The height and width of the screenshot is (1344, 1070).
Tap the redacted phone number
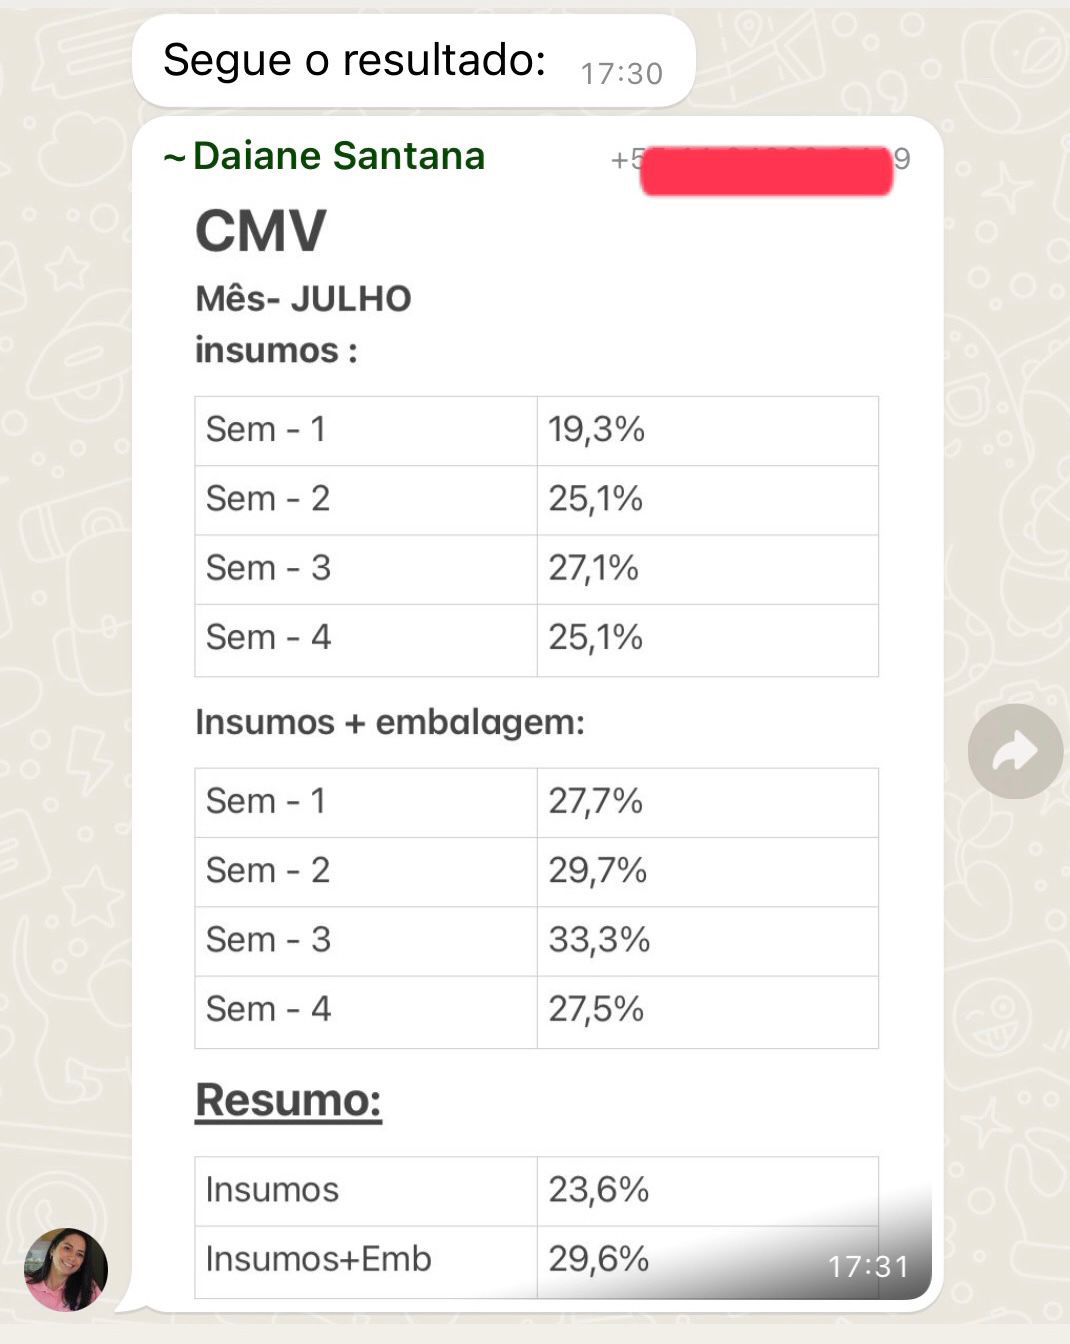click(x=766, y=170)
